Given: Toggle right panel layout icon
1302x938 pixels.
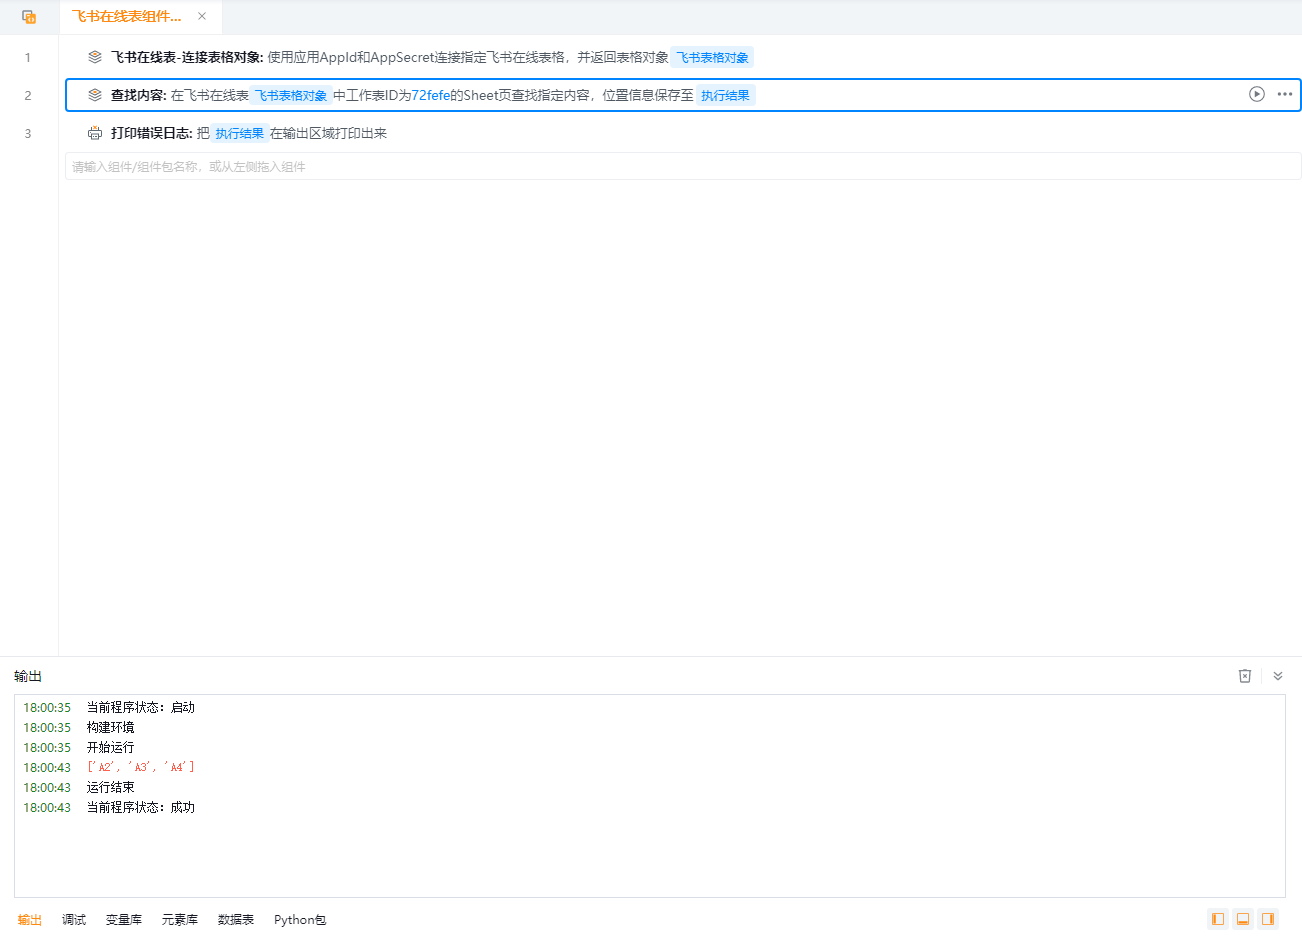Looking at the screenshot, I should point(1268,919).
